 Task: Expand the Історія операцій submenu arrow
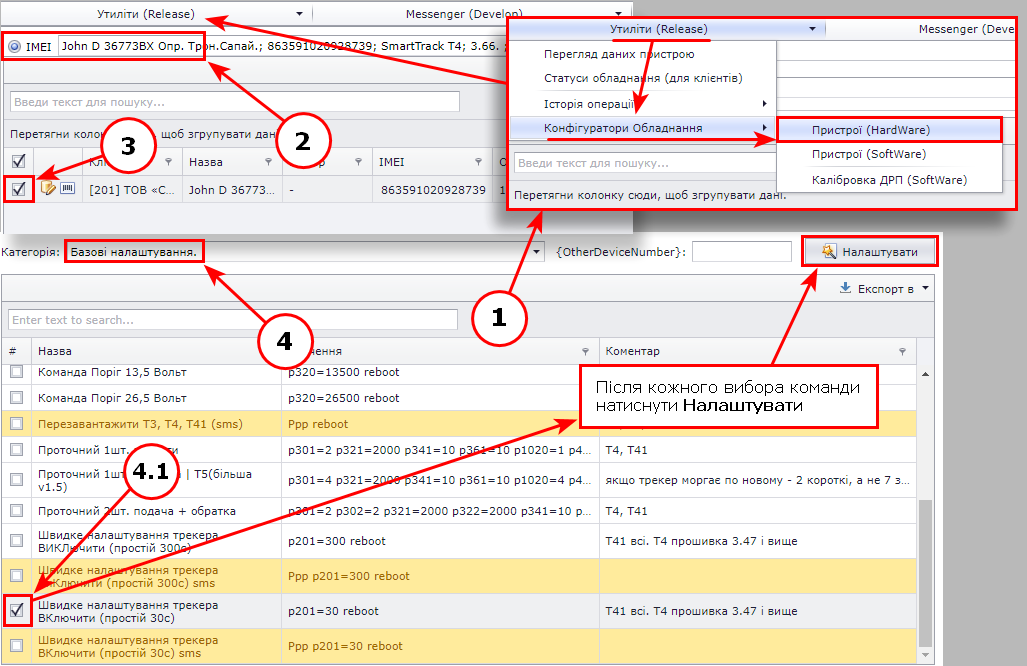(764, 103)
